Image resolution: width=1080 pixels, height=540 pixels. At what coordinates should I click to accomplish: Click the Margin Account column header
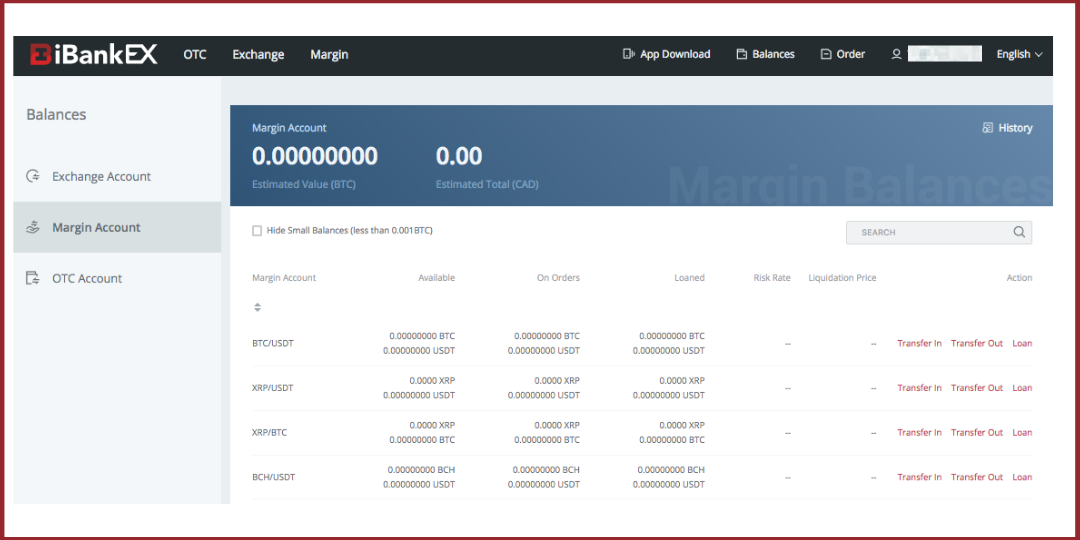pyautogui.click(x=284, y=278)
